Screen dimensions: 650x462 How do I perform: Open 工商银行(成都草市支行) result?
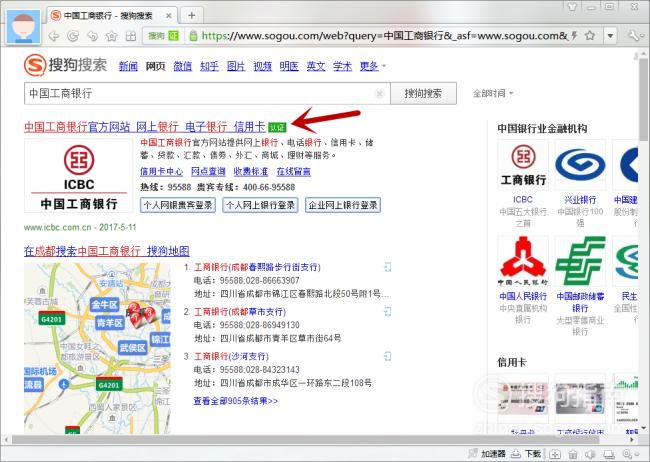click(240, 311)
